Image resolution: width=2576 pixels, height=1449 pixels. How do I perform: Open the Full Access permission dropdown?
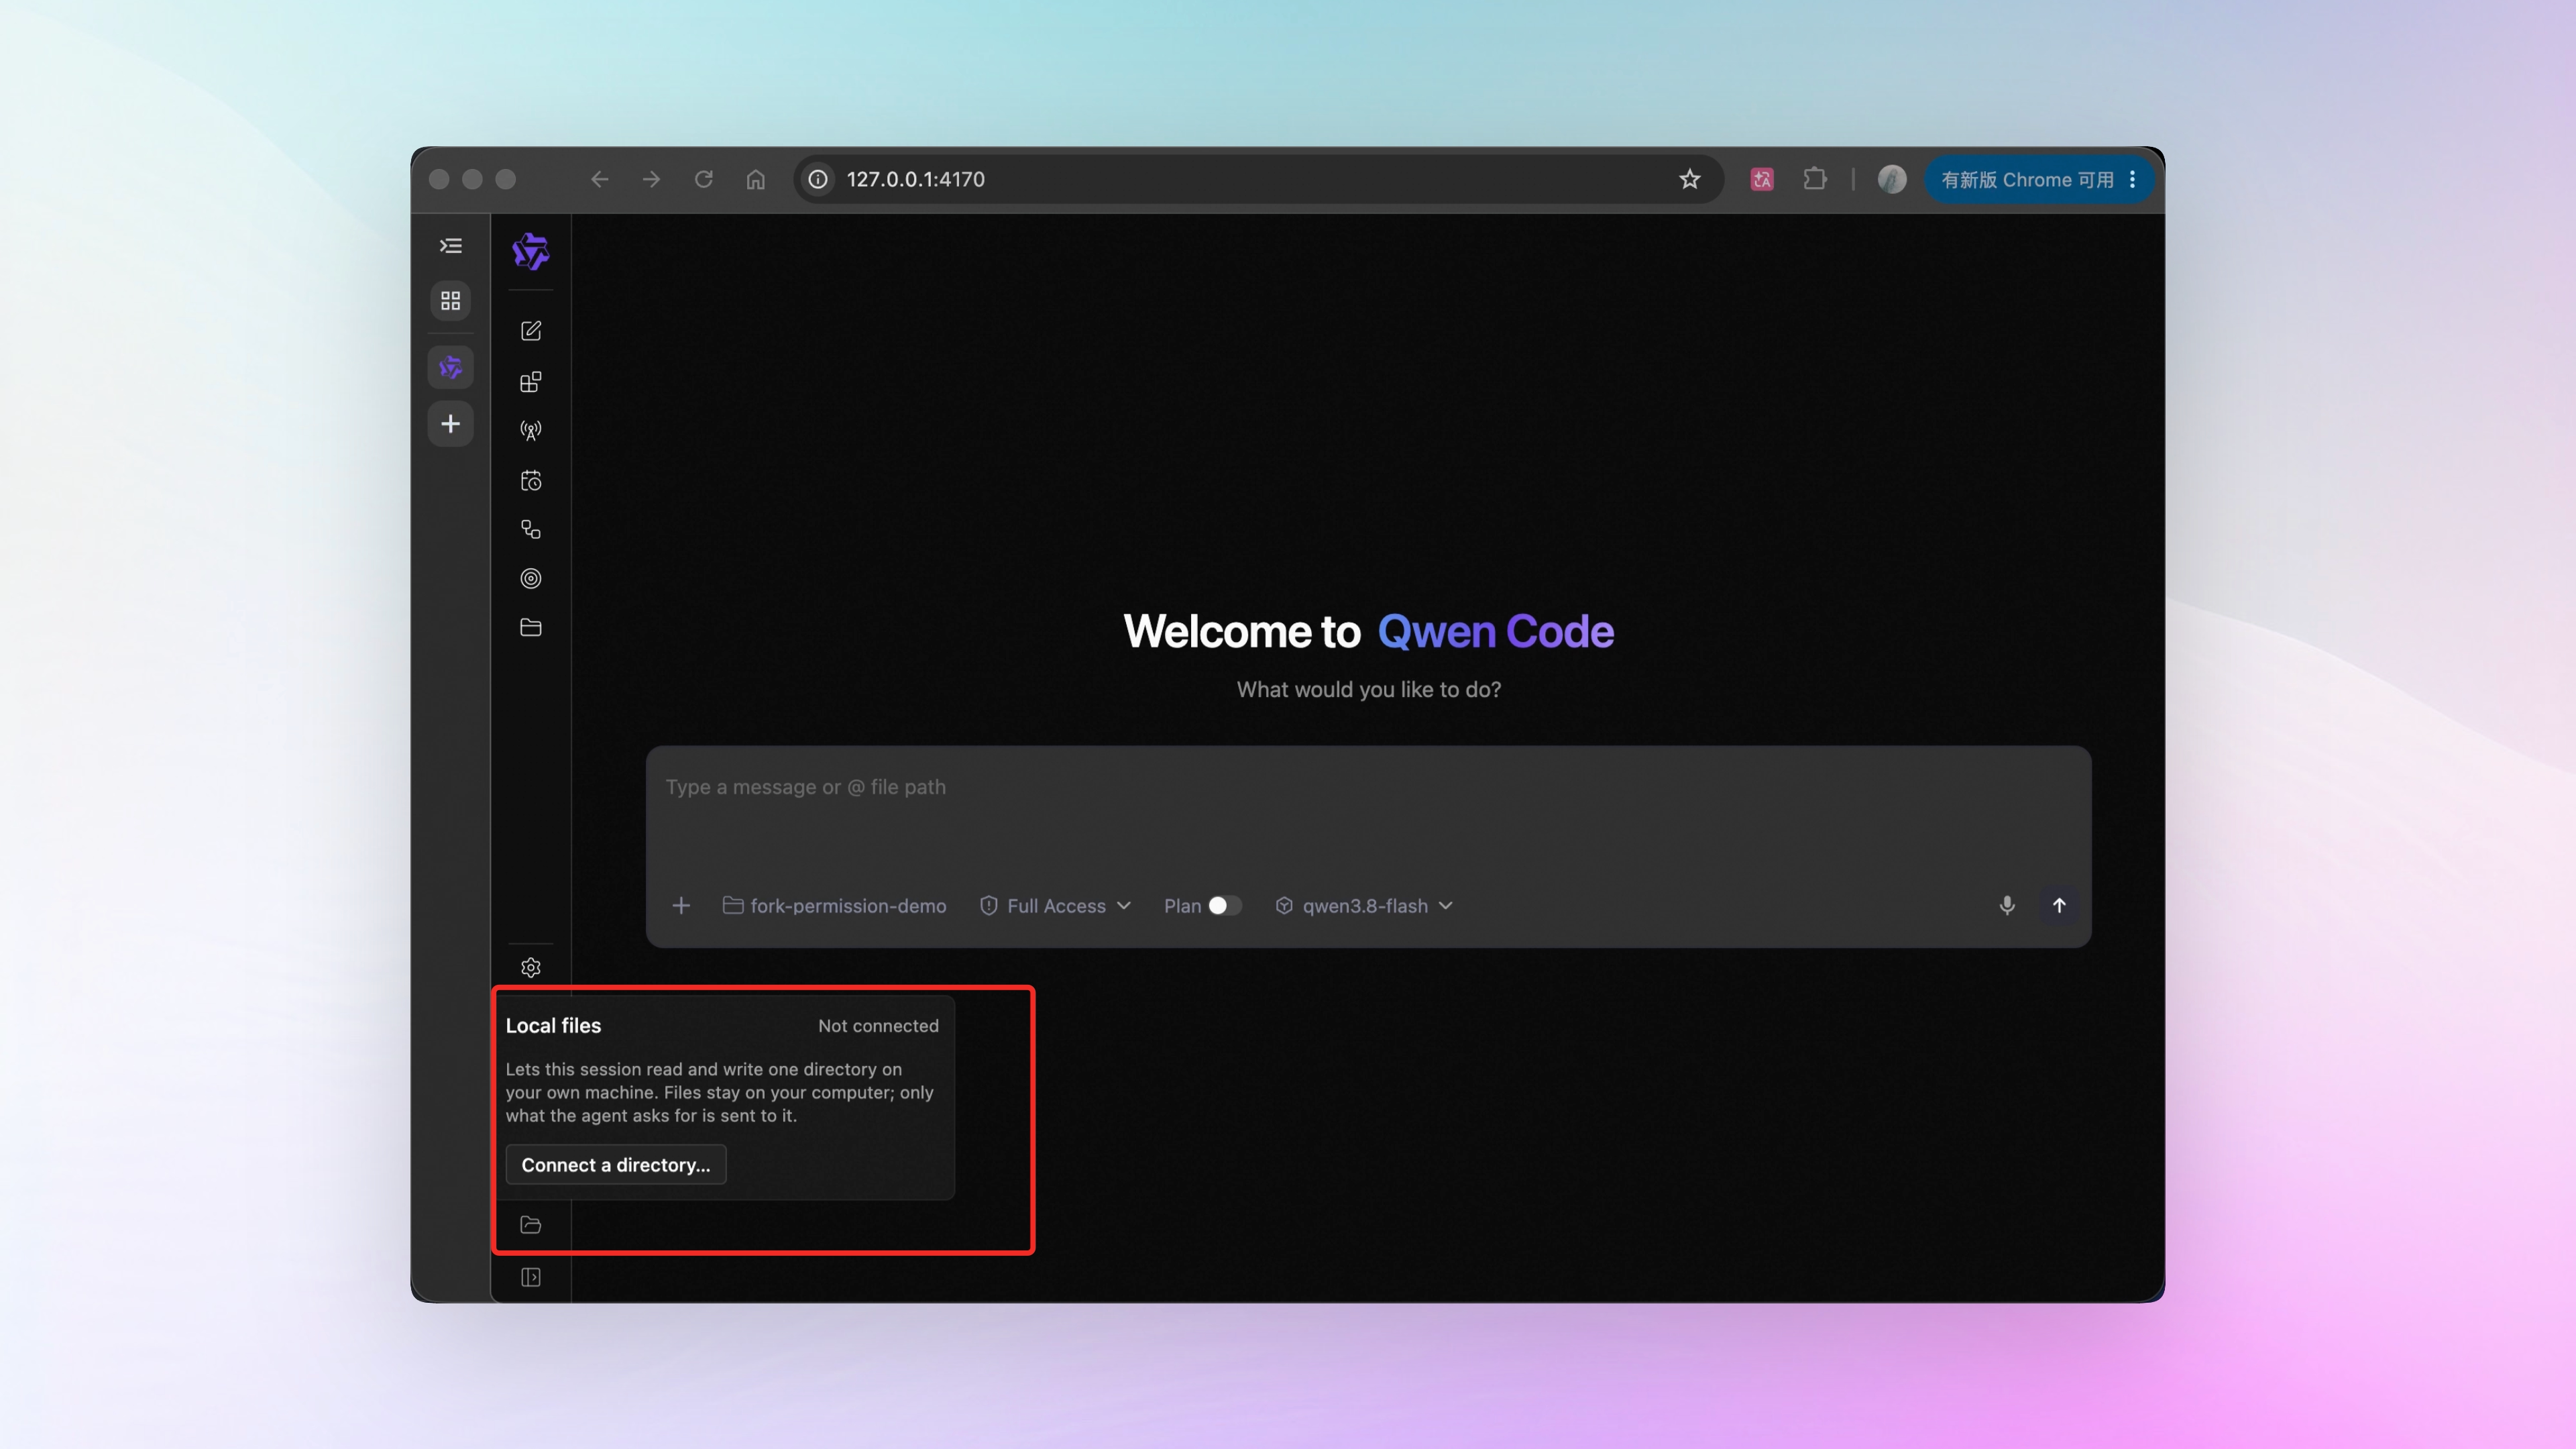tap(1056, 906)
